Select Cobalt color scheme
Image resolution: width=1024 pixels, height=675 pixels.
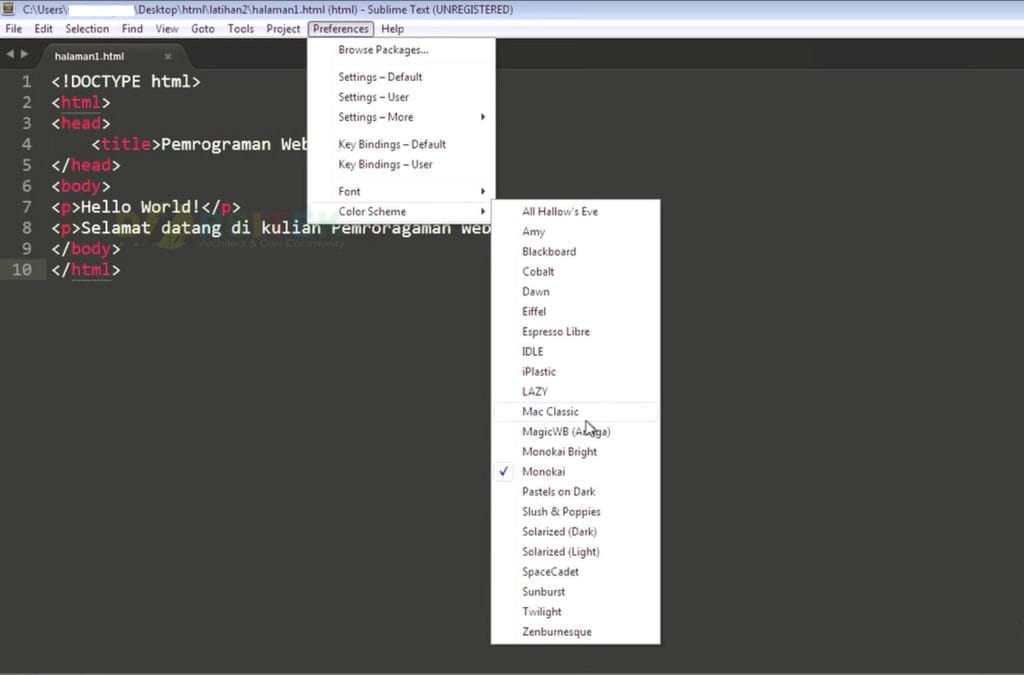pos(575,272)
